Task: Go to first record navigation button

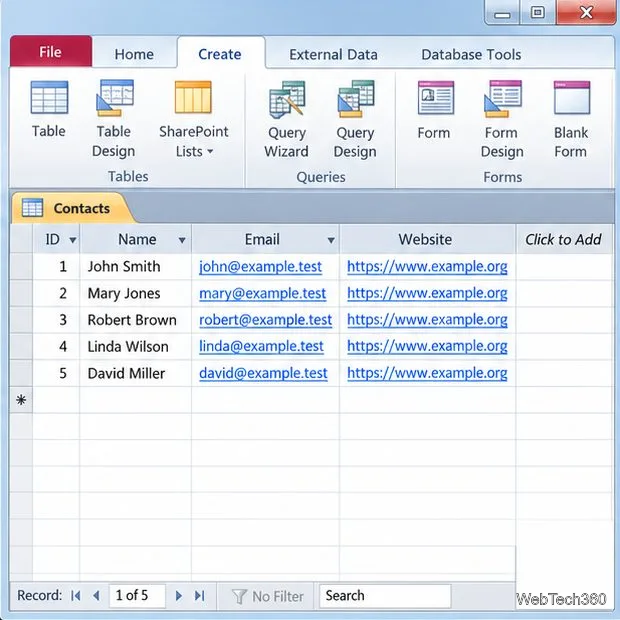Action: coord(76,595)
